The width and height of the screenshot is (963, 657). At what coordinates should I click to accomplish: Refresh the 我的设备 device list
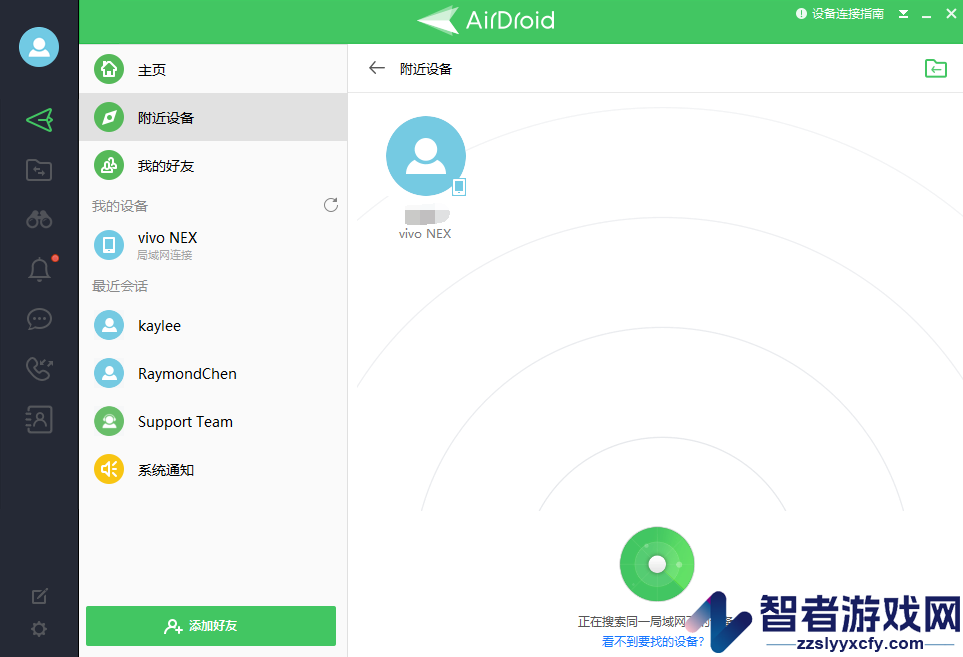[x=331, y=205]
